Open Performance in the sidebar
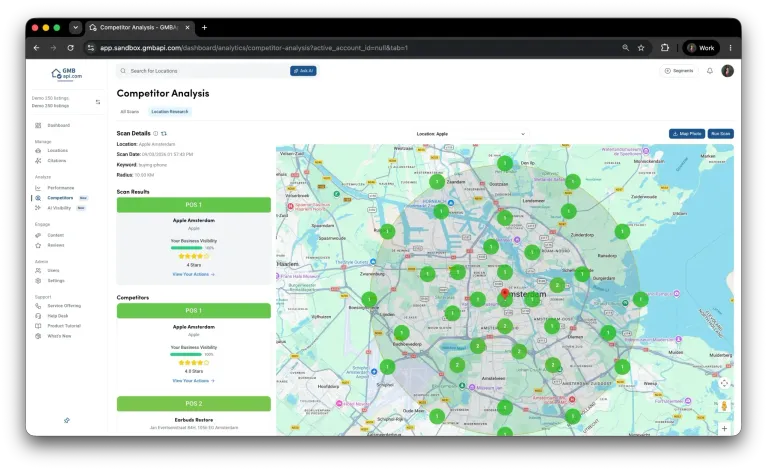The height and width of the screenshot is (471, 768). pyautogui.click(x=60, y=188)
